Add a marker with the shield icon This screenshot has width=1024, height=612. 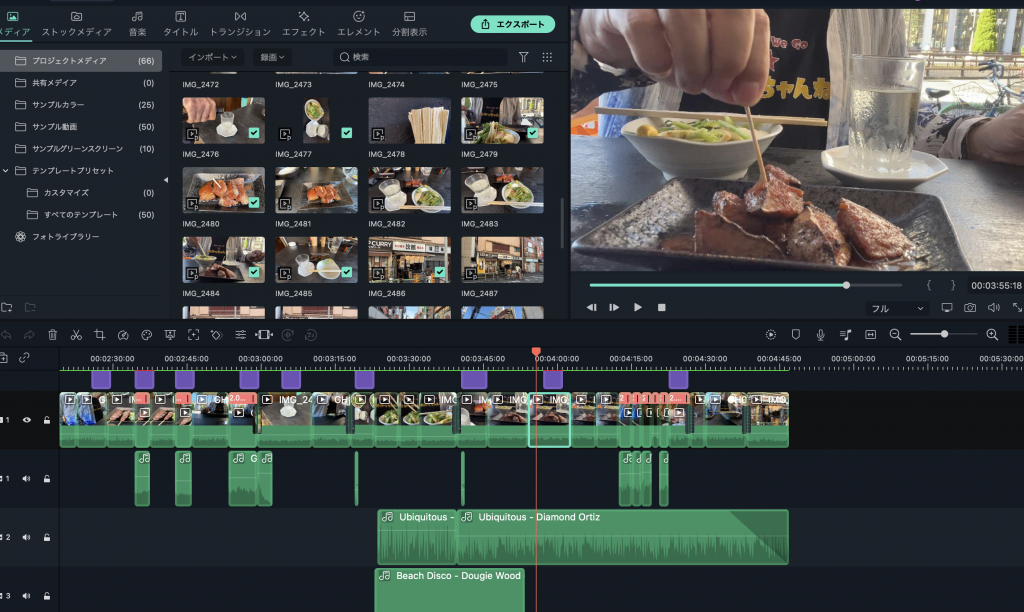[x=795, y=334]
